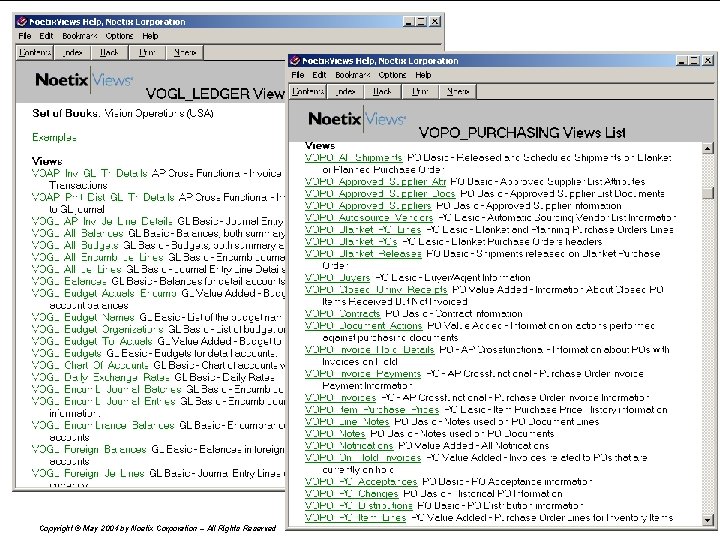Image resolution: width=720 pixels, height=540 pixels.
Task: Click scroll up arrow in VOPO window
Action: 708,148
